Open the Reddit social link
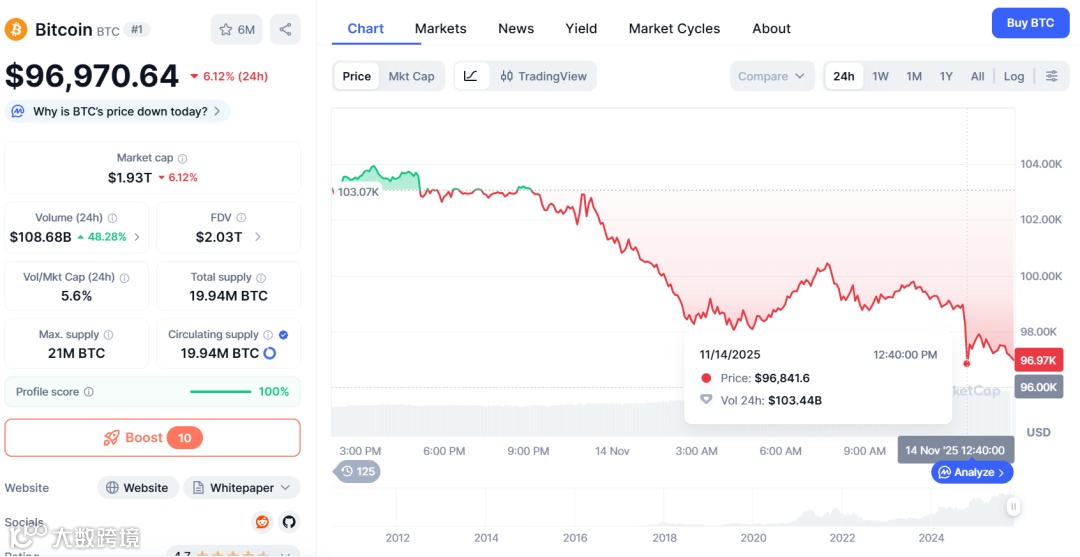Screen dimensions: 1080x557 [x=262, y=522]
